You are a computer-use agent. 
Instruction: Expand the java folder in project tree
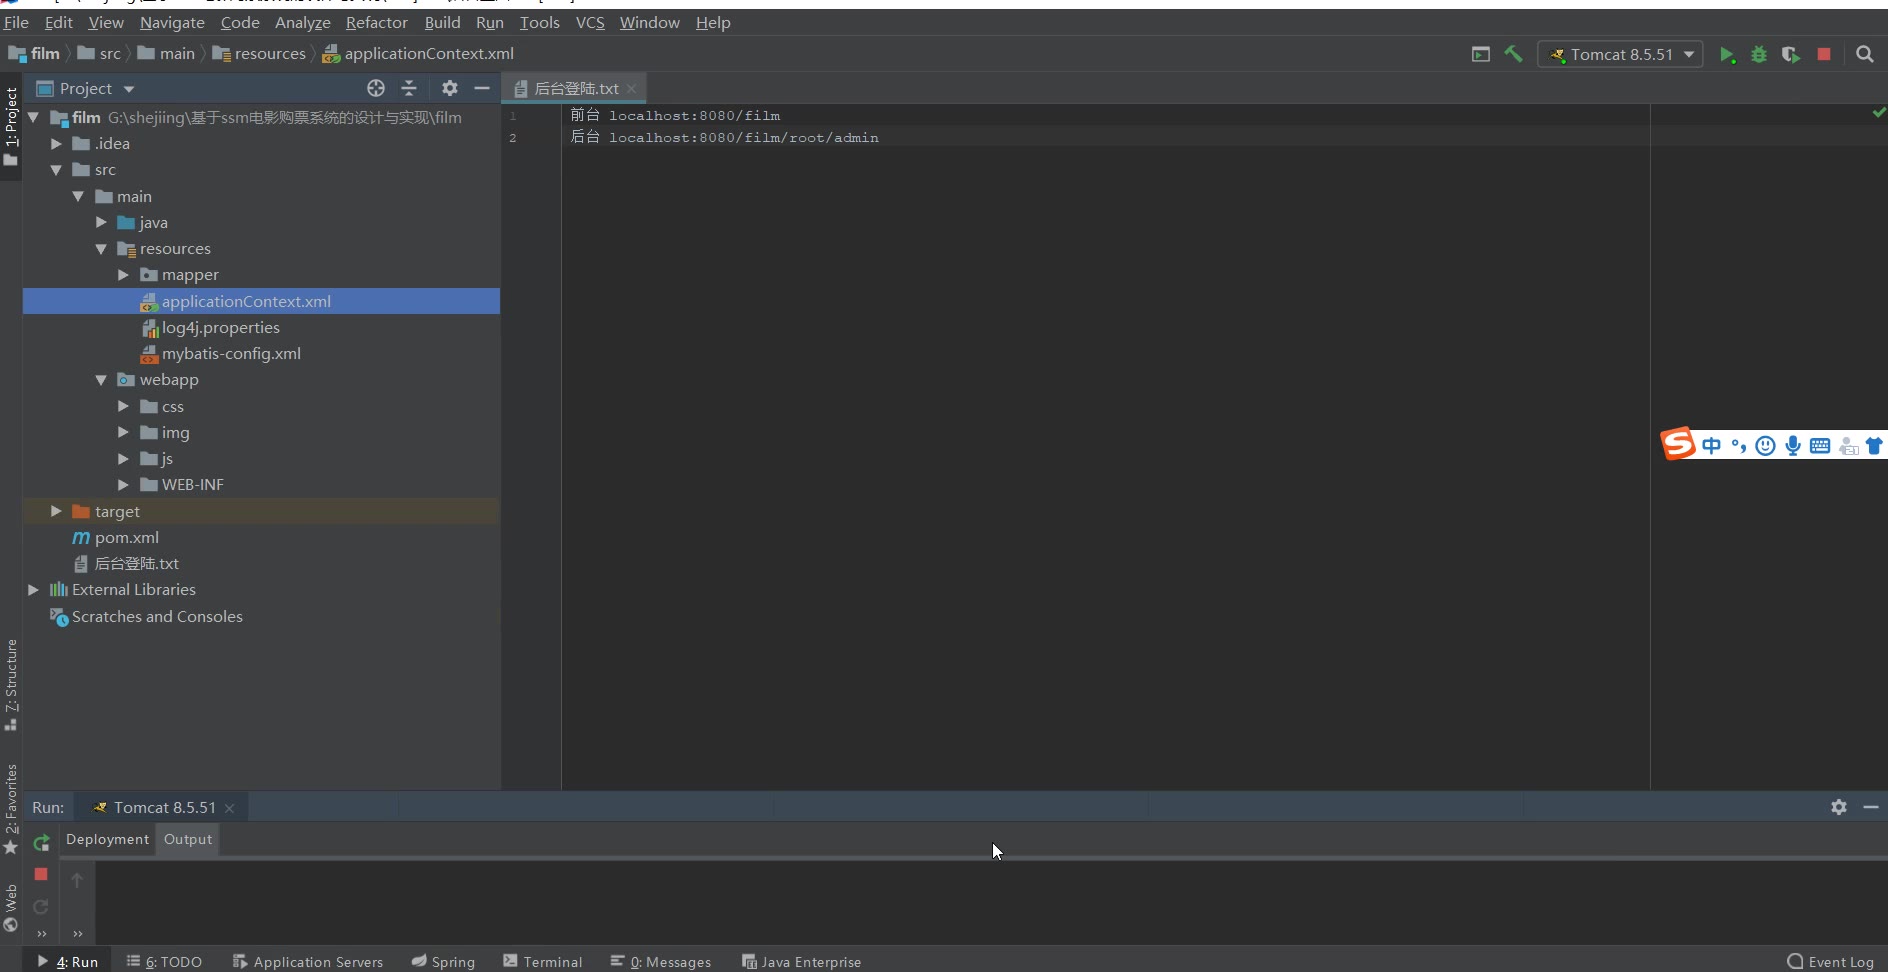[101, 222]
